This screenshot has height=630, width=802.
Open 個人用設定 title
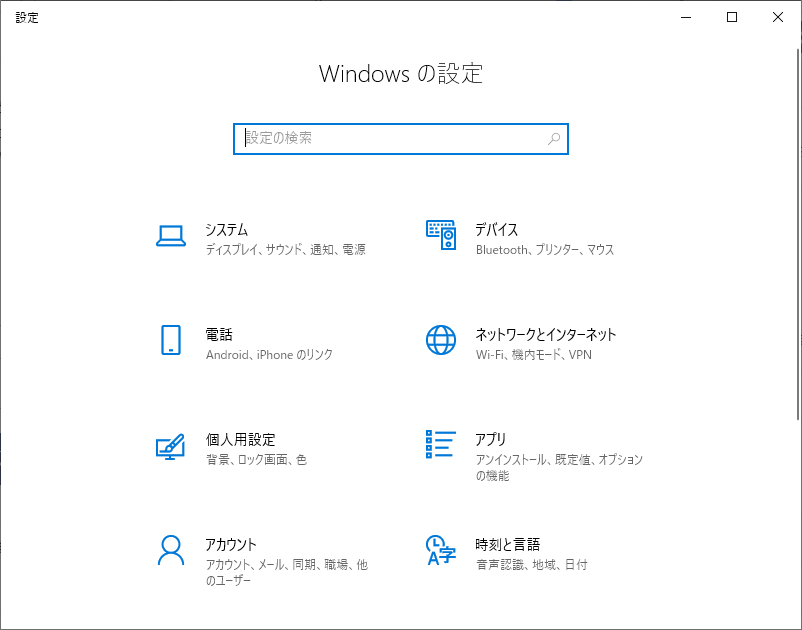click(x=240, y=439)
